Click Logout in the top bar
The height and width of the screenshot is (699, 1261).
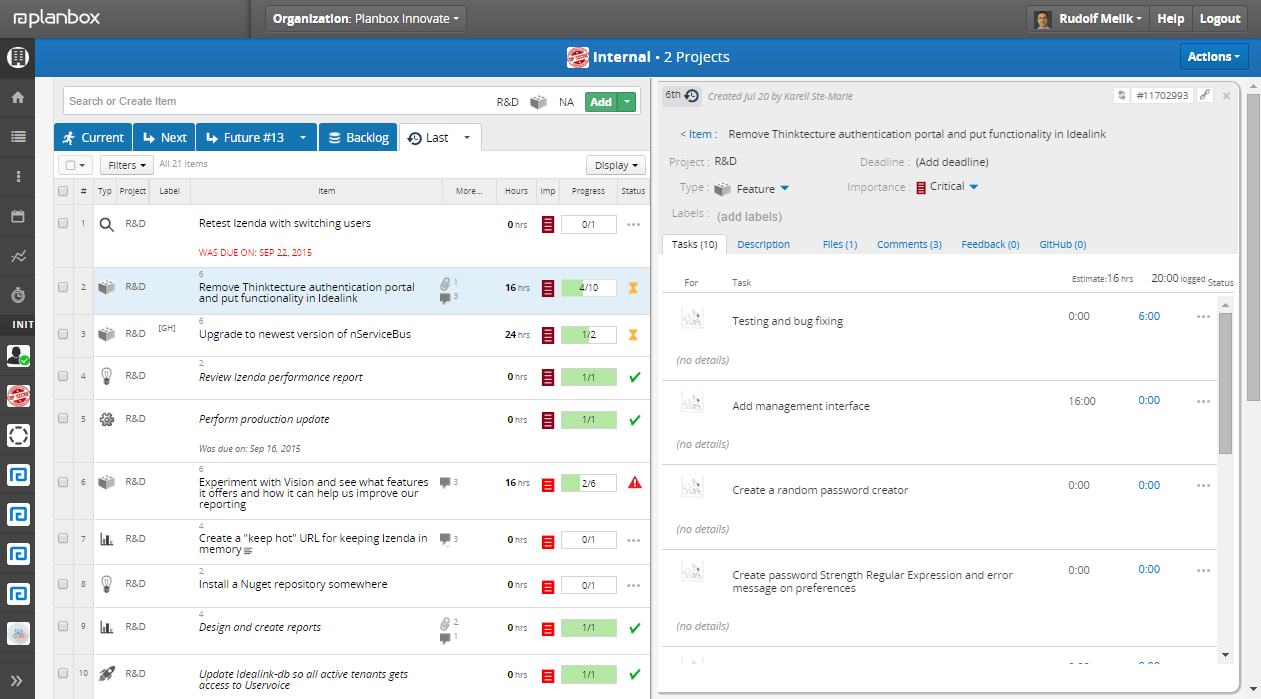[x=1220, y=18]
